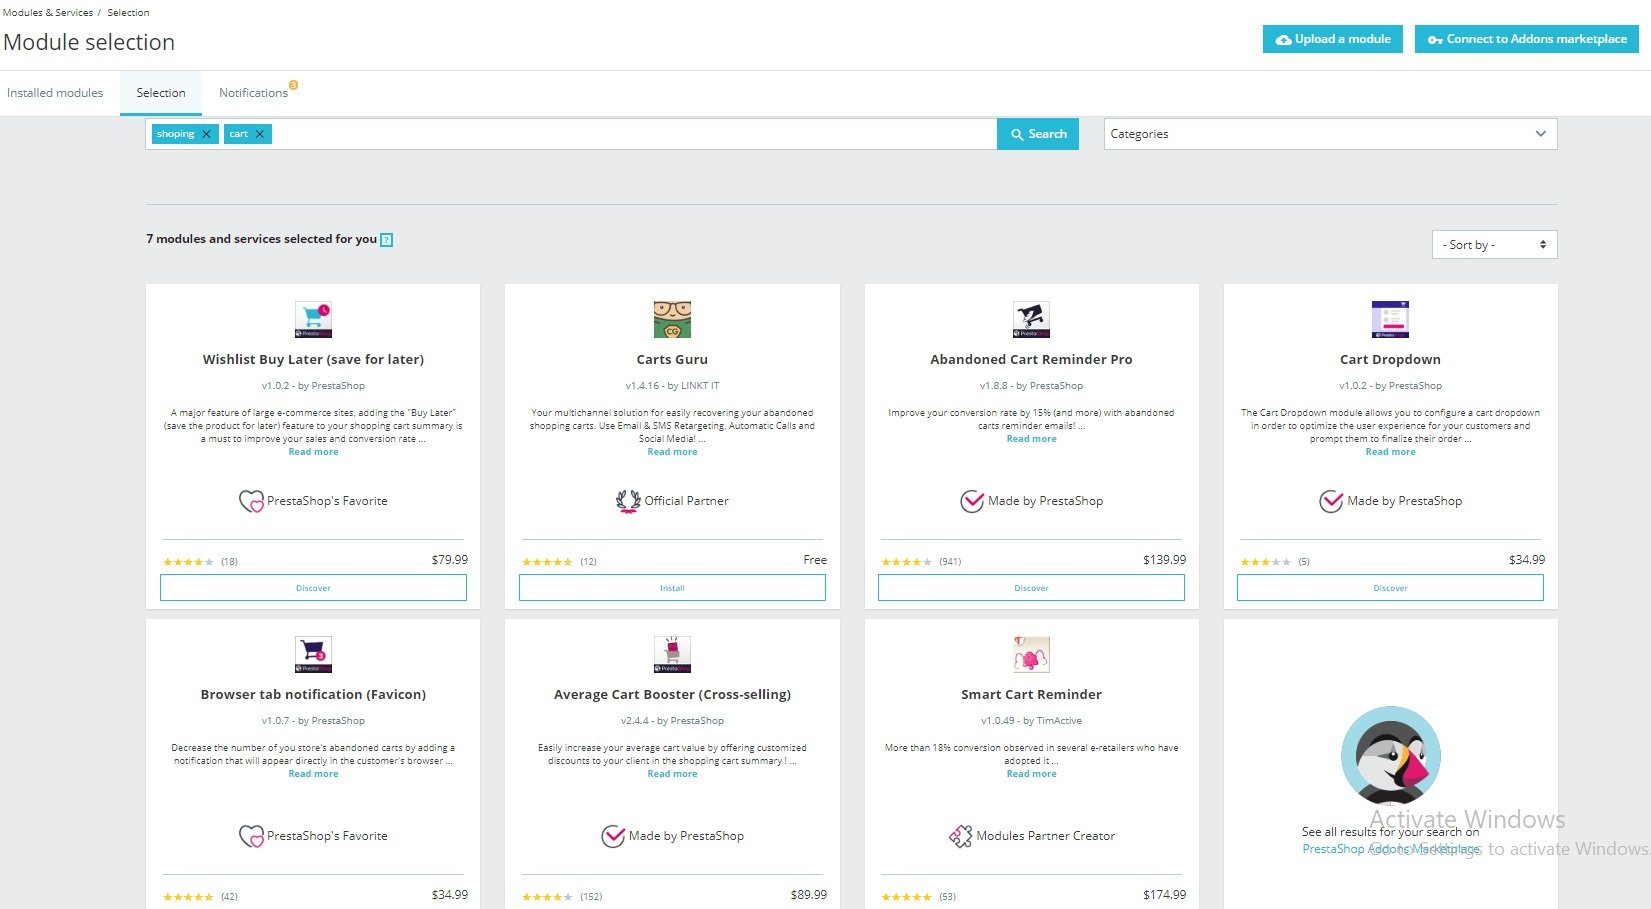Click star rating of Average Cart Booster

tap(547, 897)
